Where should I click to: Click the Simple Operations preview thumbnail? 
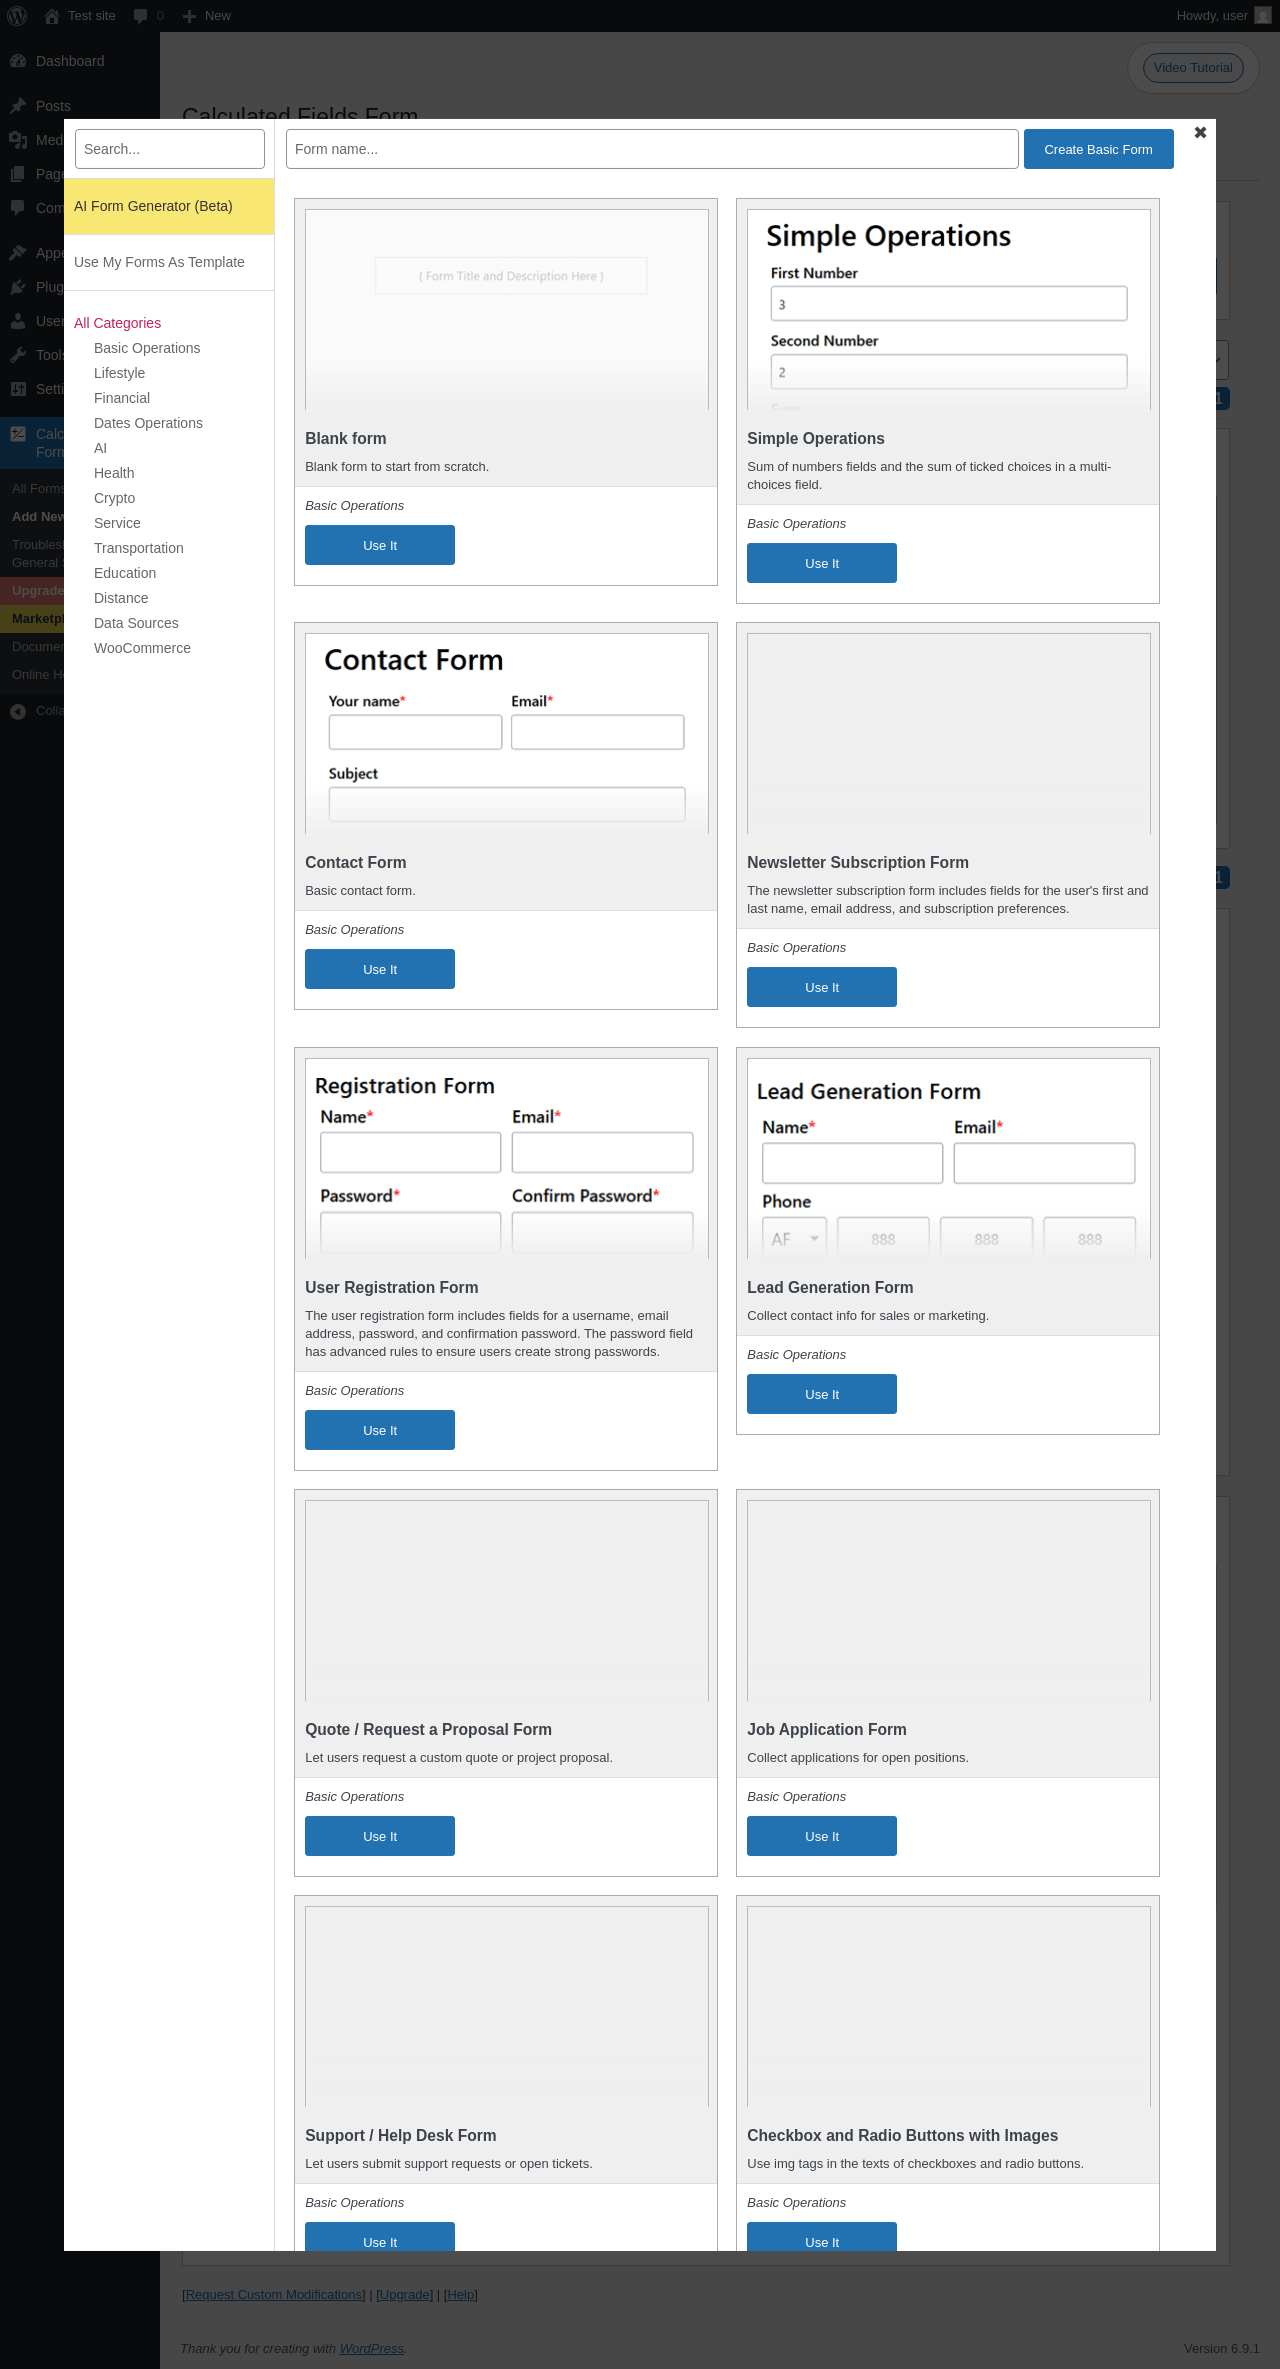[949, 309]
